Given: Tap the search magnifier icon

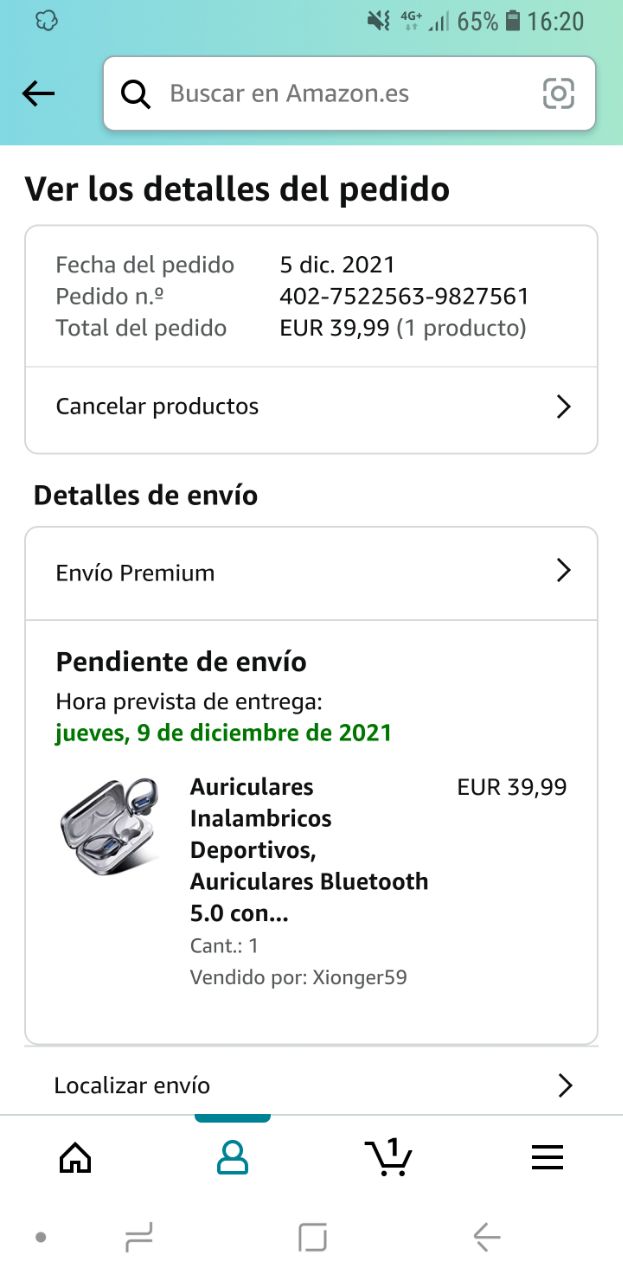Looking at the screenshot, I should tap(135, 94).
